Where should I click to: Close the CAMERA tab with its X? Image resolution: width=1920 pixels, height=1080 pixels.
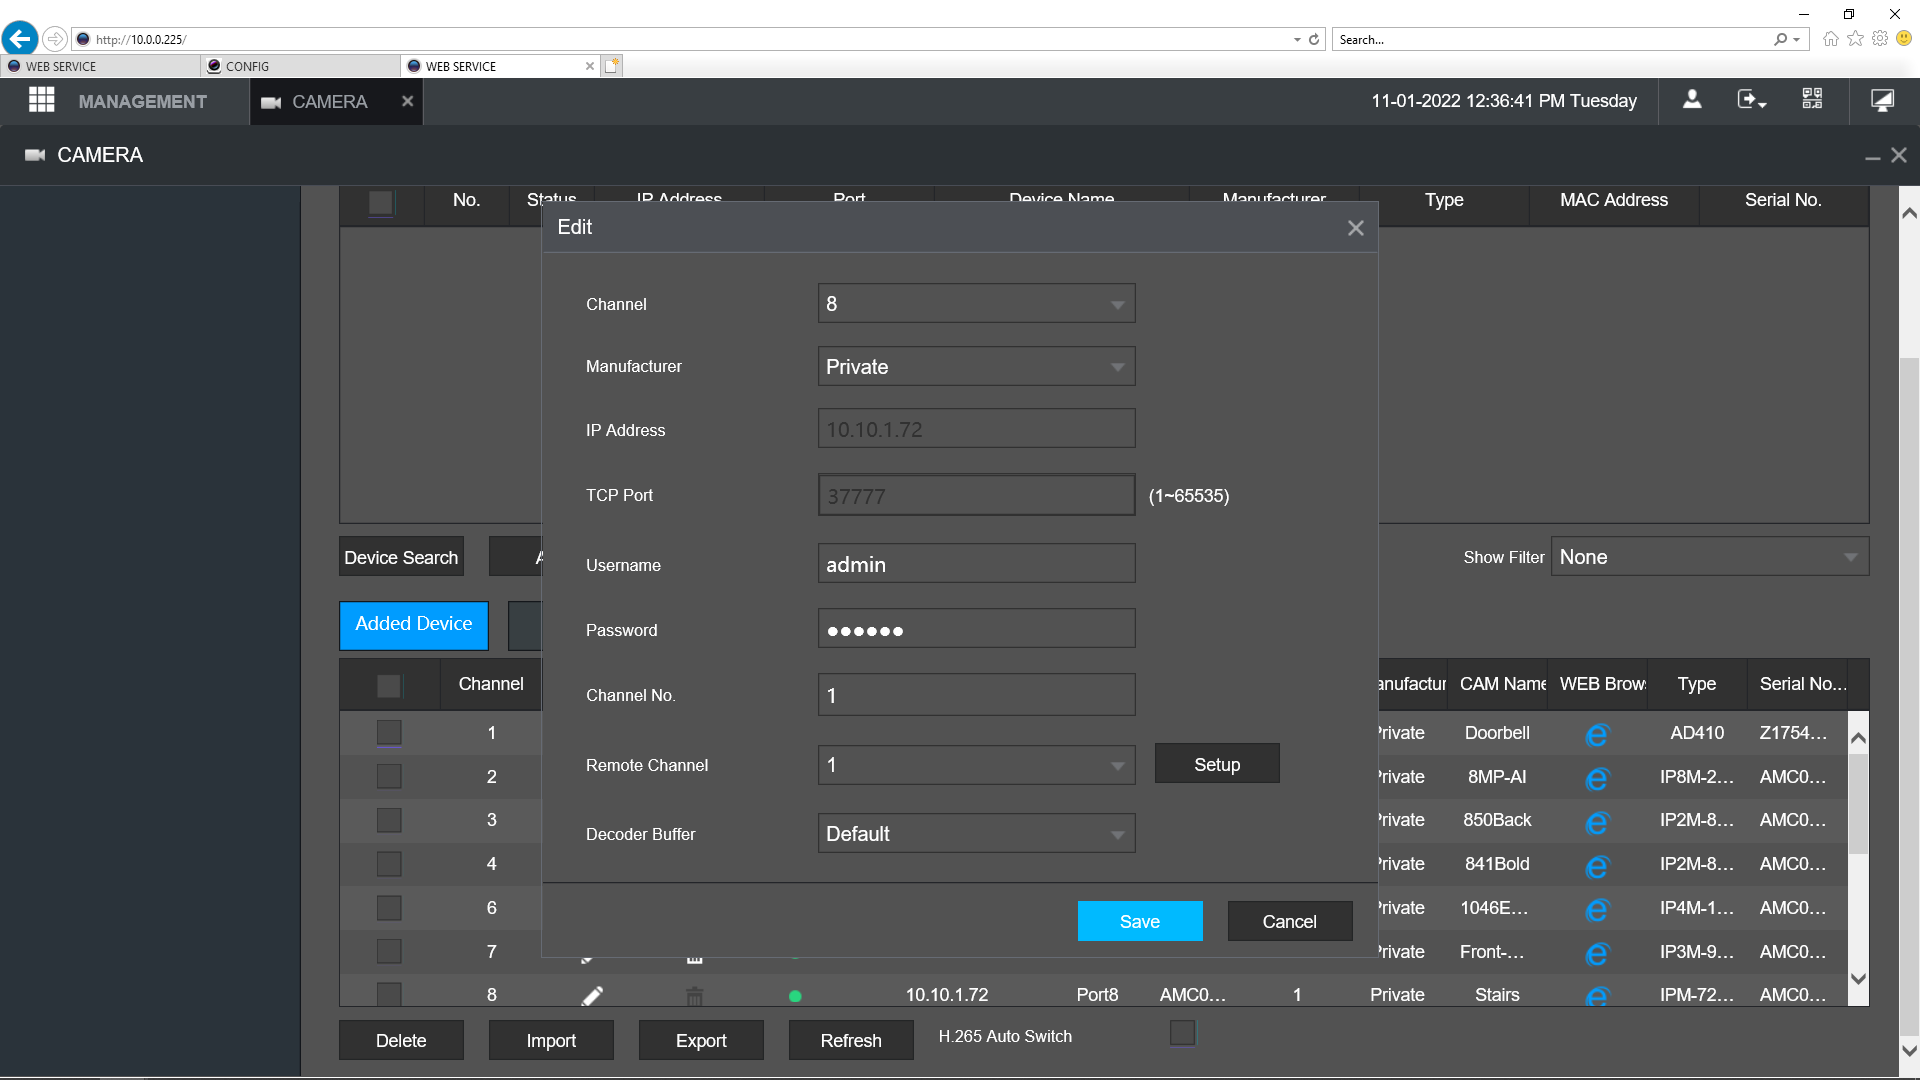(x=407, y=101)
